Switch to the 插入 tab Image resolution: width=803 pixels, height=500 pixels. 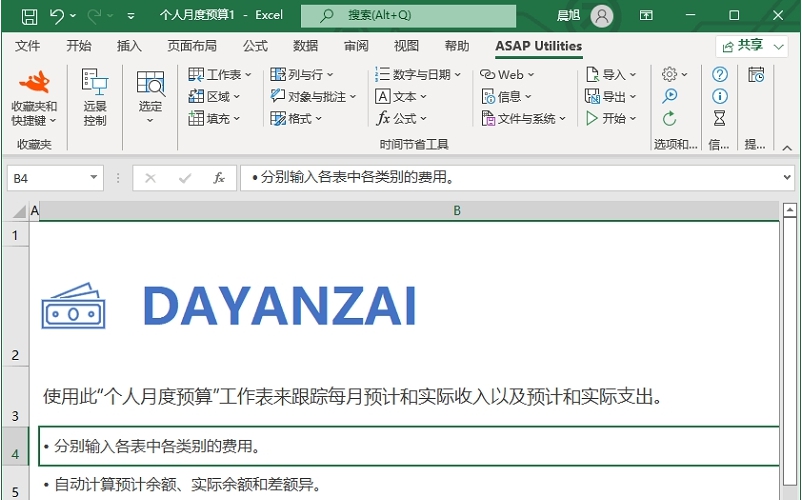129,46
